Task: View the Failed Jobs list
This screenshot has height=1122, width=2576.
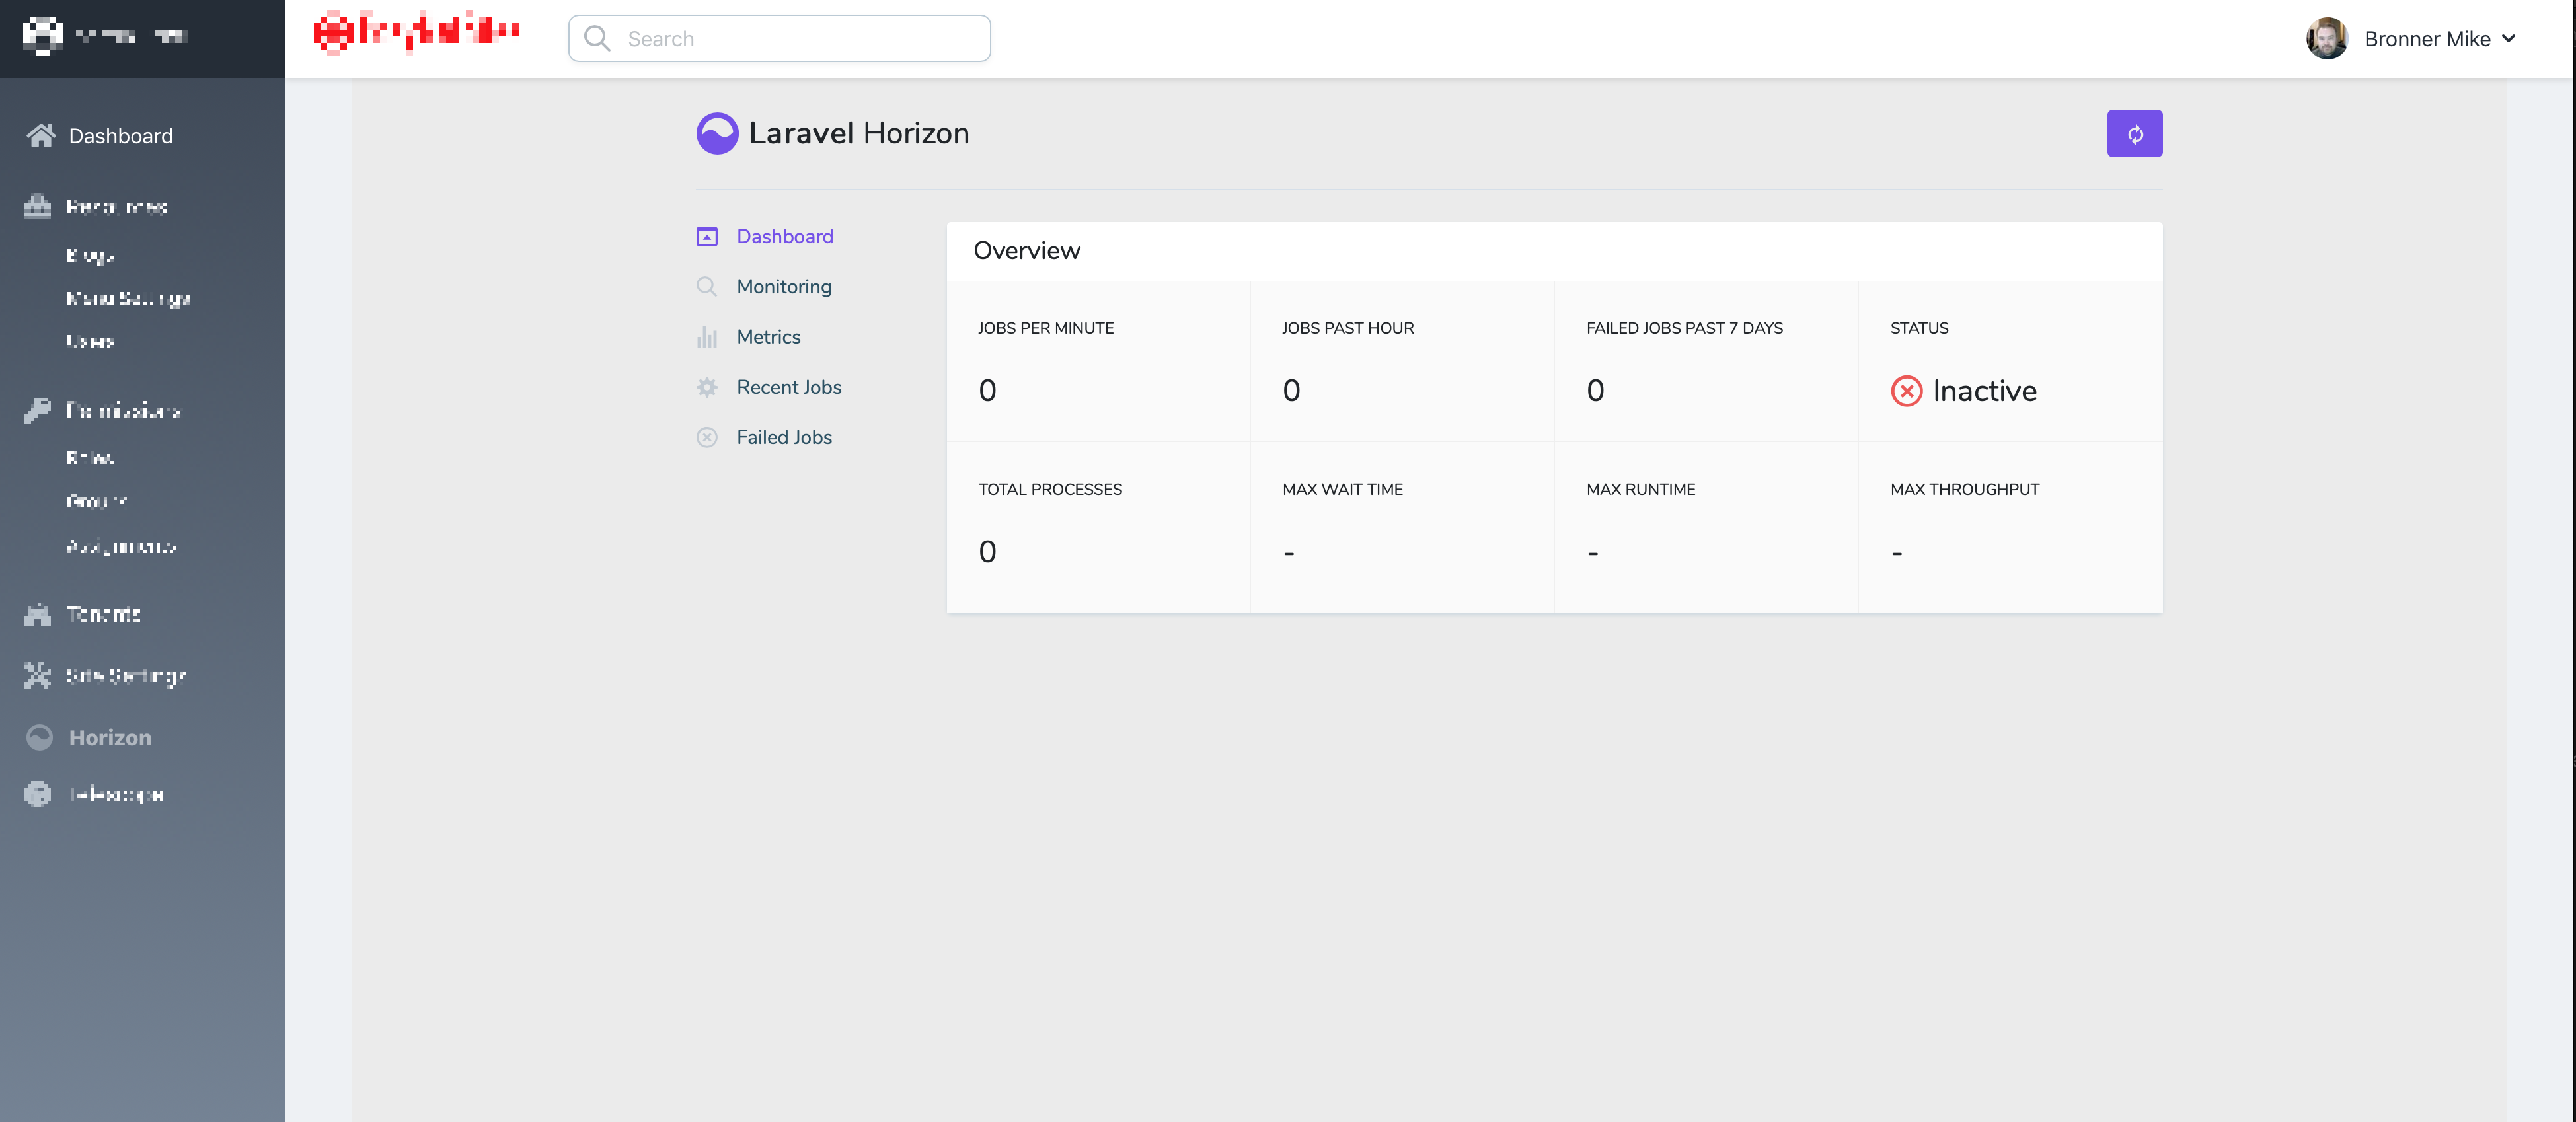Action: [784, 437]
